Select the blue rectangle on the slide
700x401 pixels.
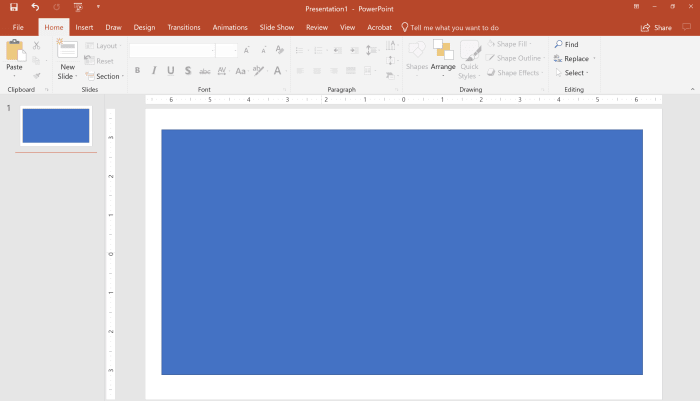[x=402, y=252]
